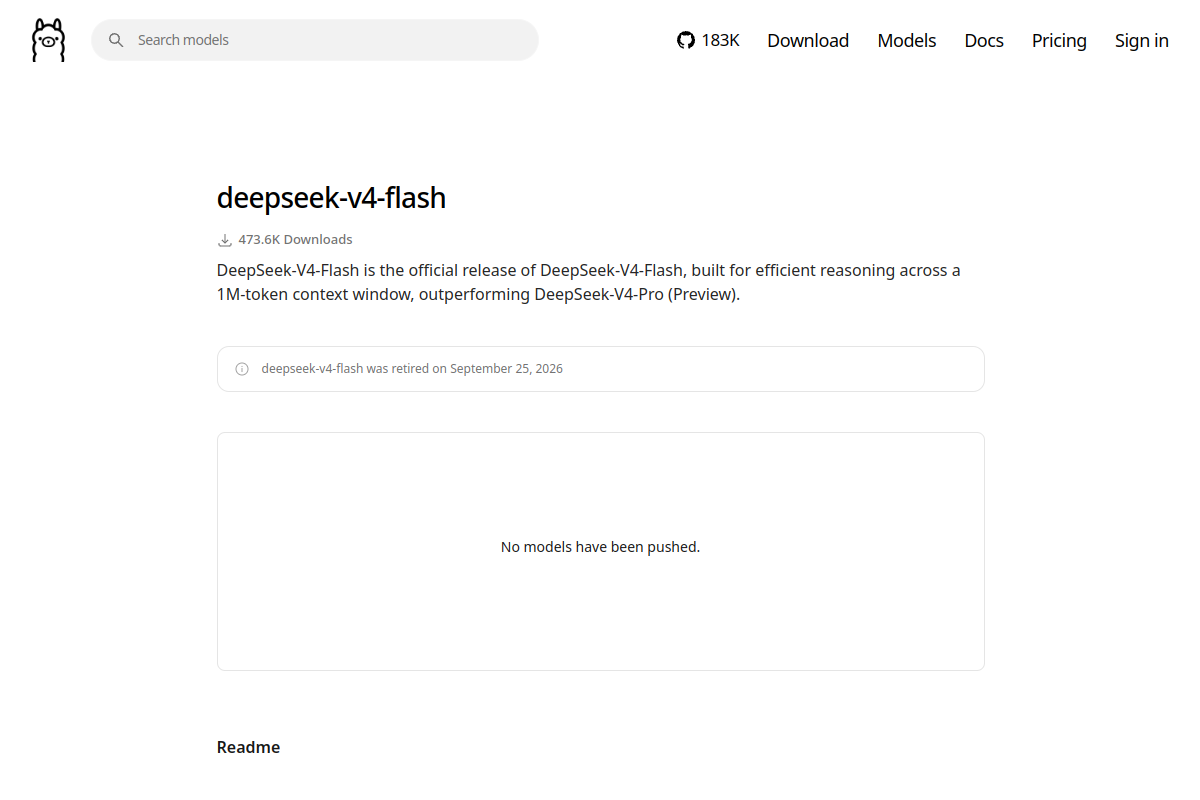Image resolution: width=1200 pixels, height=800 pixels.
Task: Open GitHub 183K stars link
Action: (x=708, y=40)
